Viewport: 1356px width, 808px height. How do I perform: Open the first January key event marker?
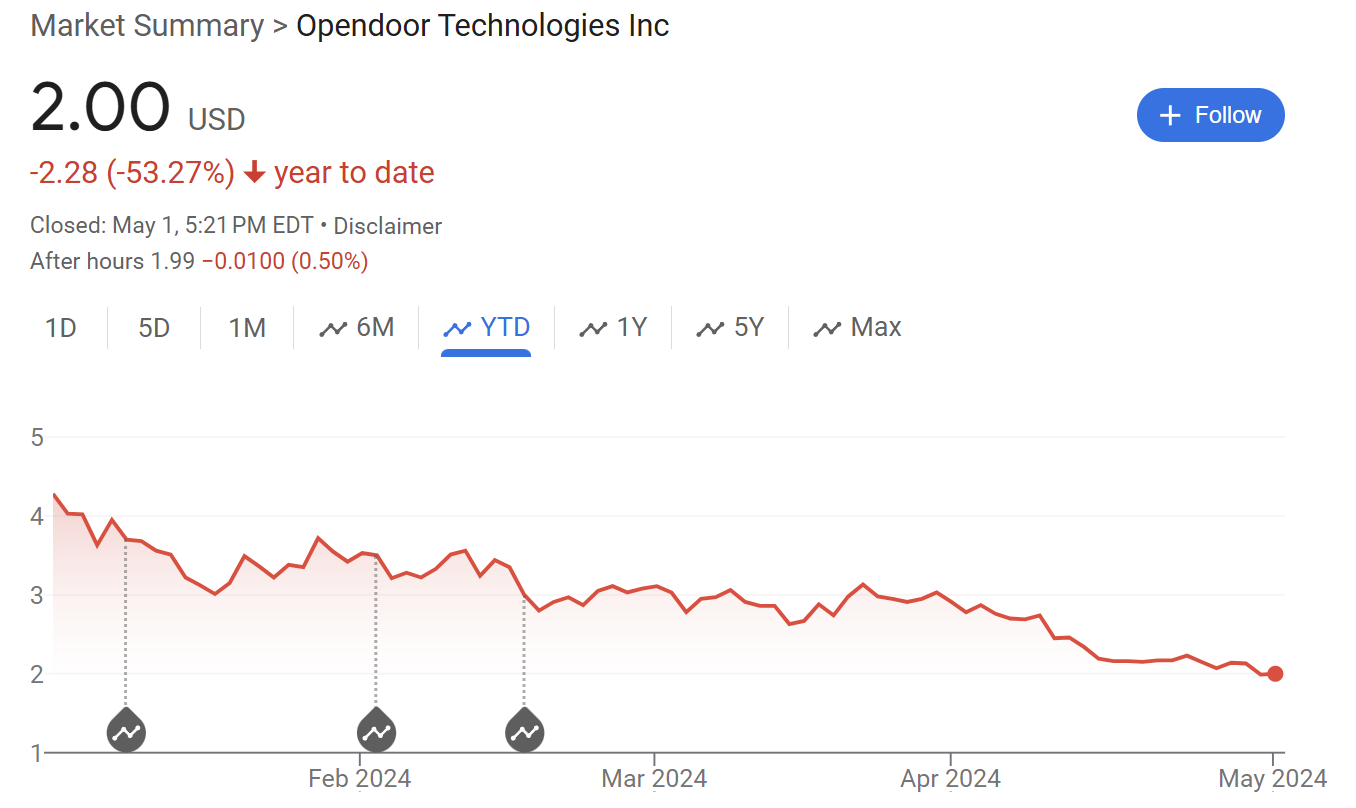pos(126,732)
